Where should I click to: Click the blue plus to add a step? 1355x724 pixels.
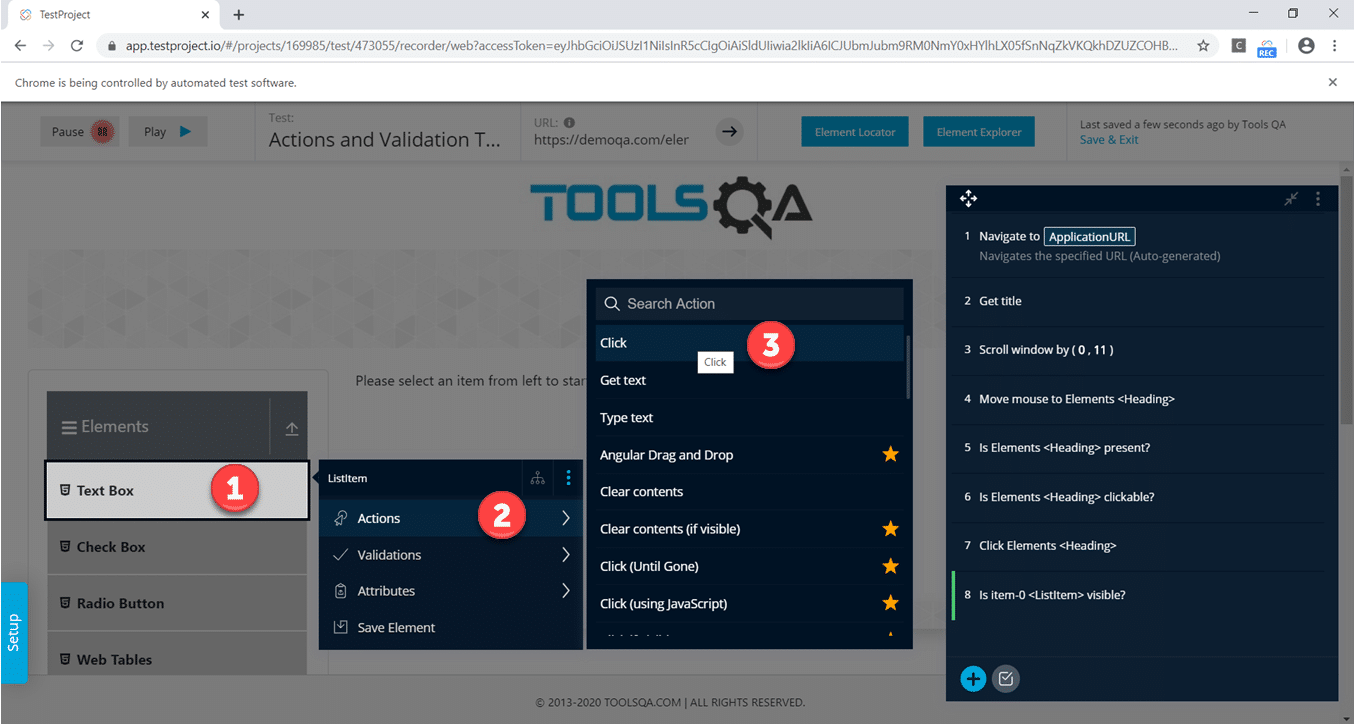(x=973, y=678)
